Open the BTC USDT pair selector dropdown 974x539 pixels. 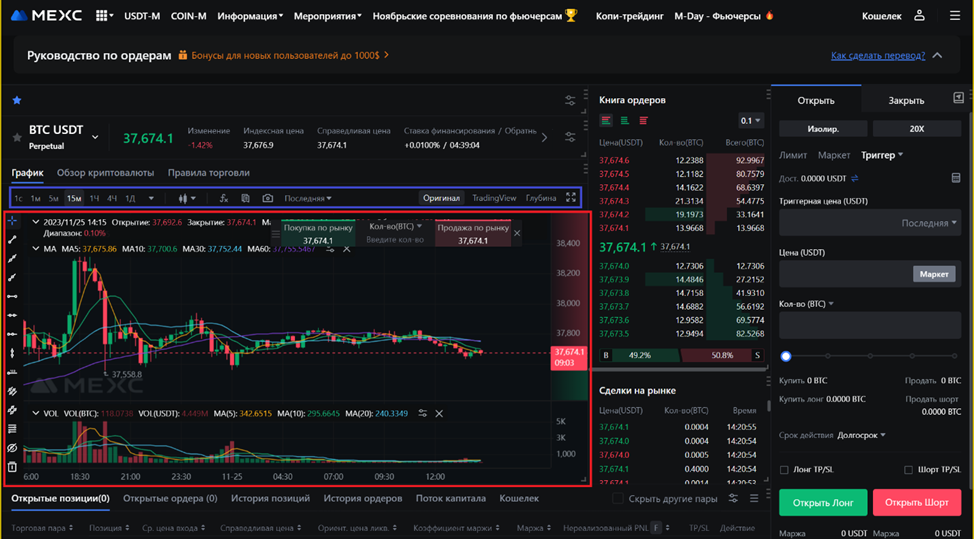click(x=96, y=137)
